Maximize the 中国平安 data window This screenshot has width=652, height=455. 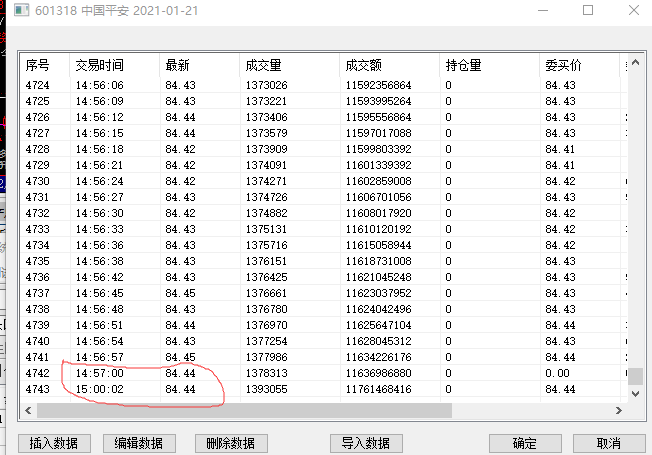(x=588, y=10)
